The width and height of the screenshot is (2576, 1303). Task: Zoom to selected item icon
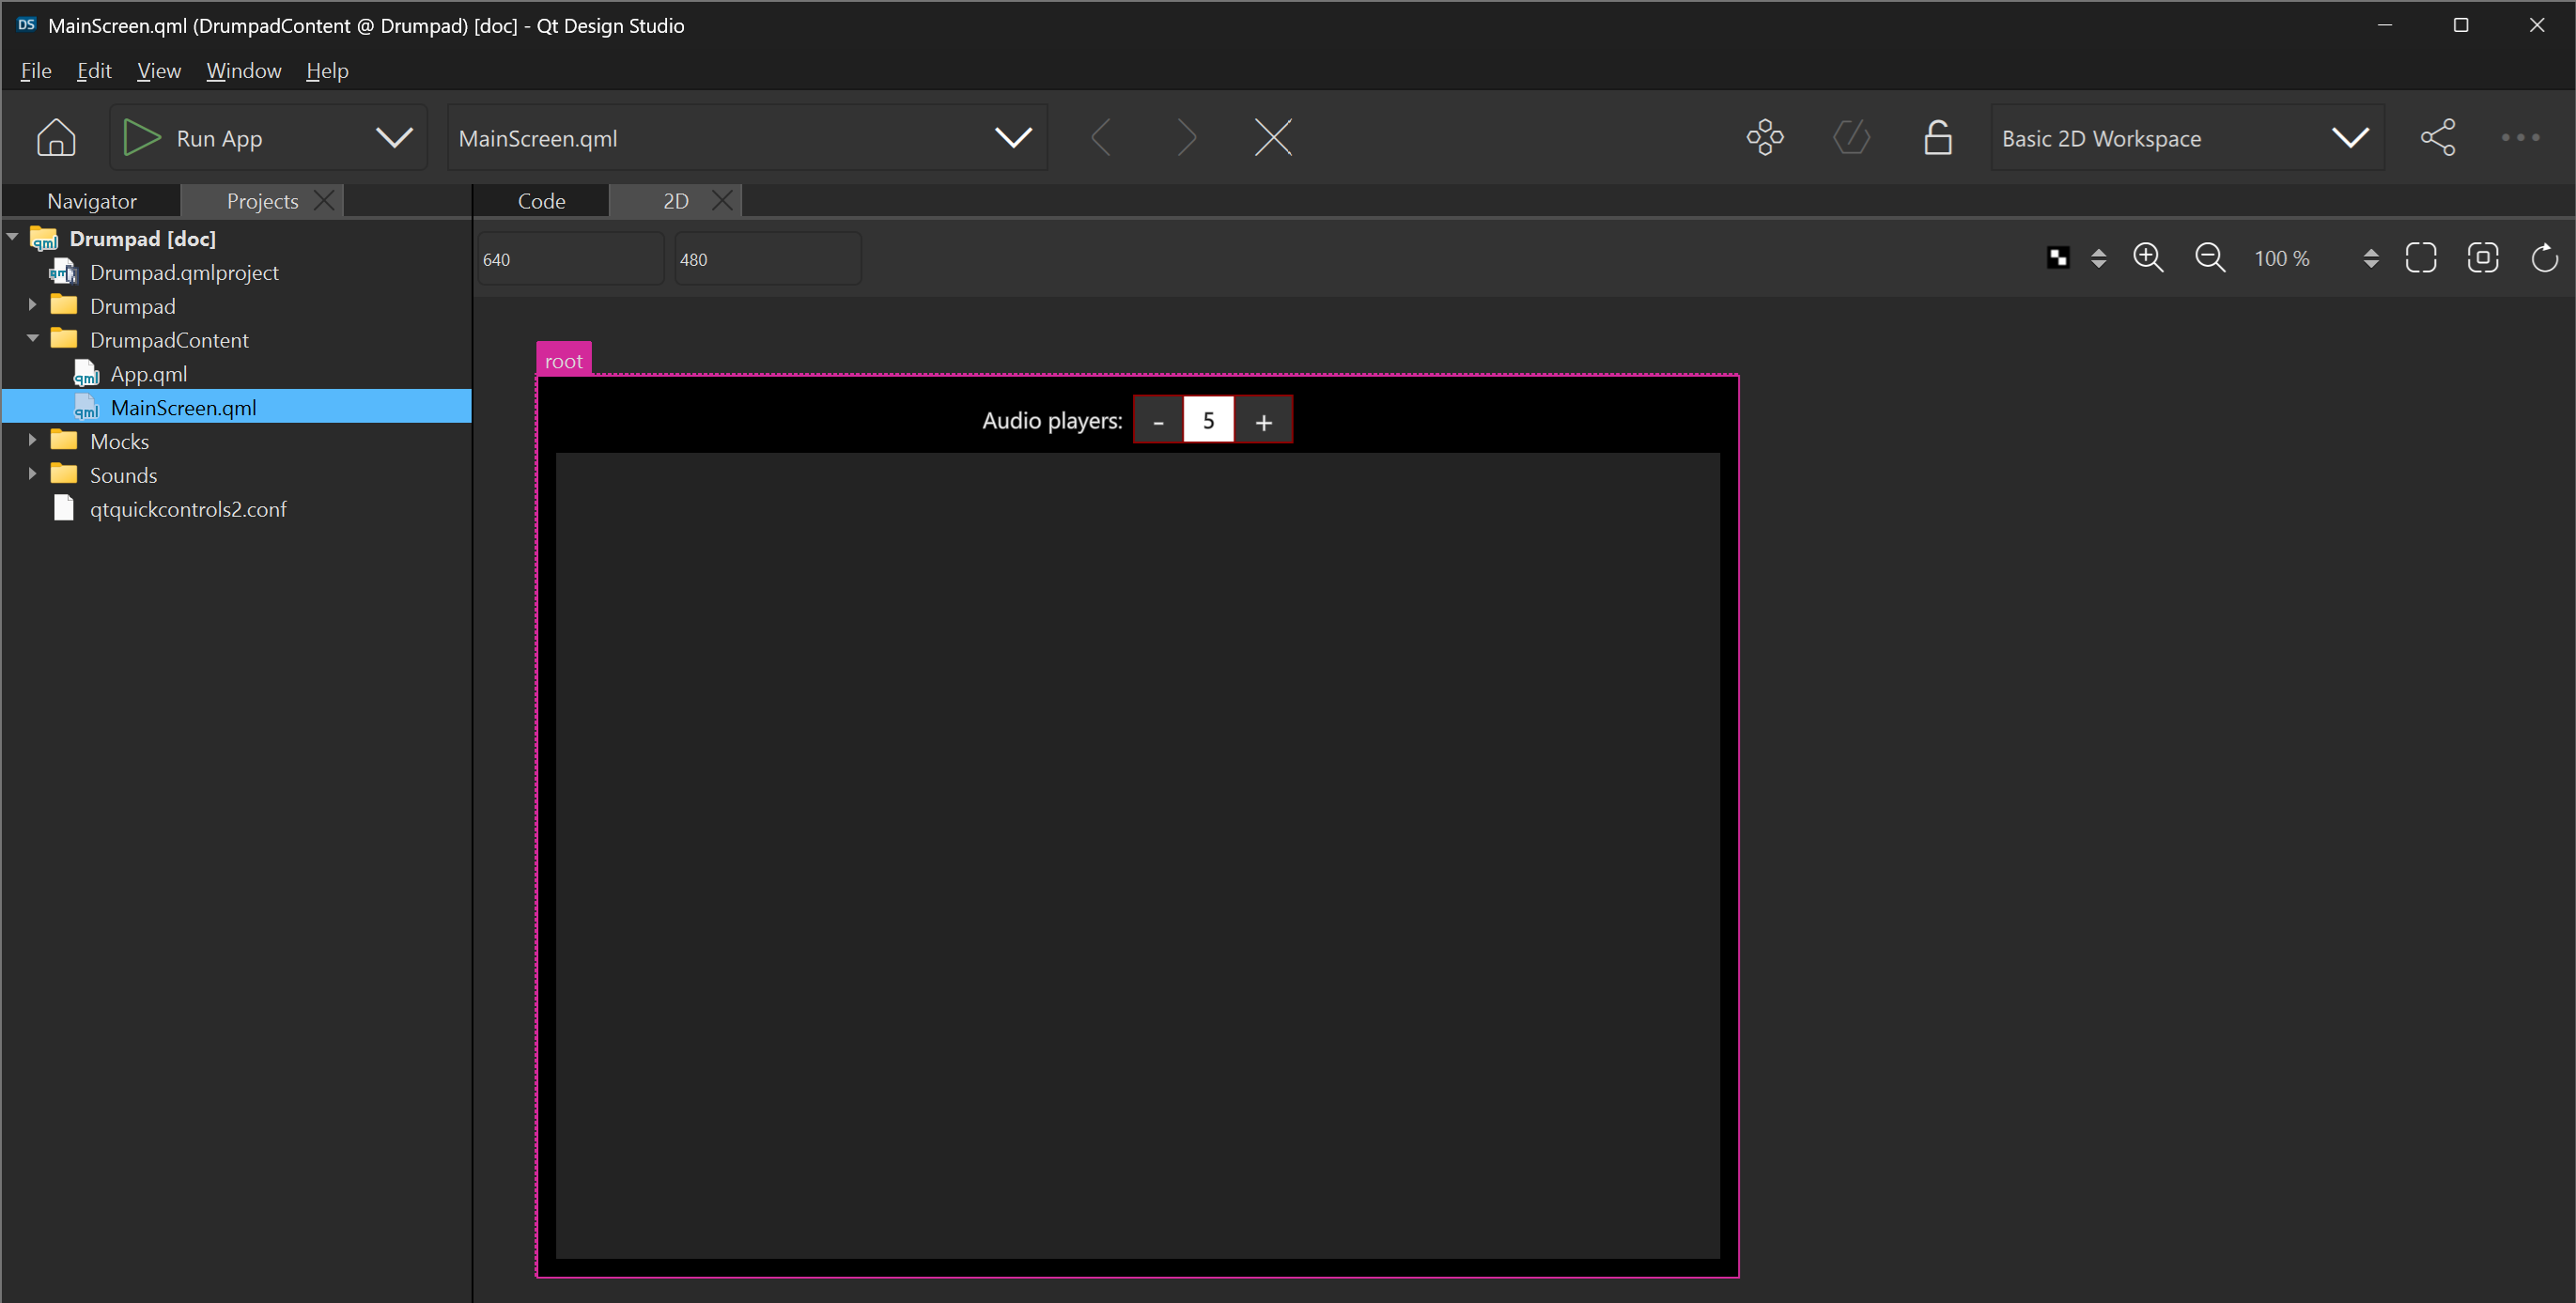(x=2484, y=258)
